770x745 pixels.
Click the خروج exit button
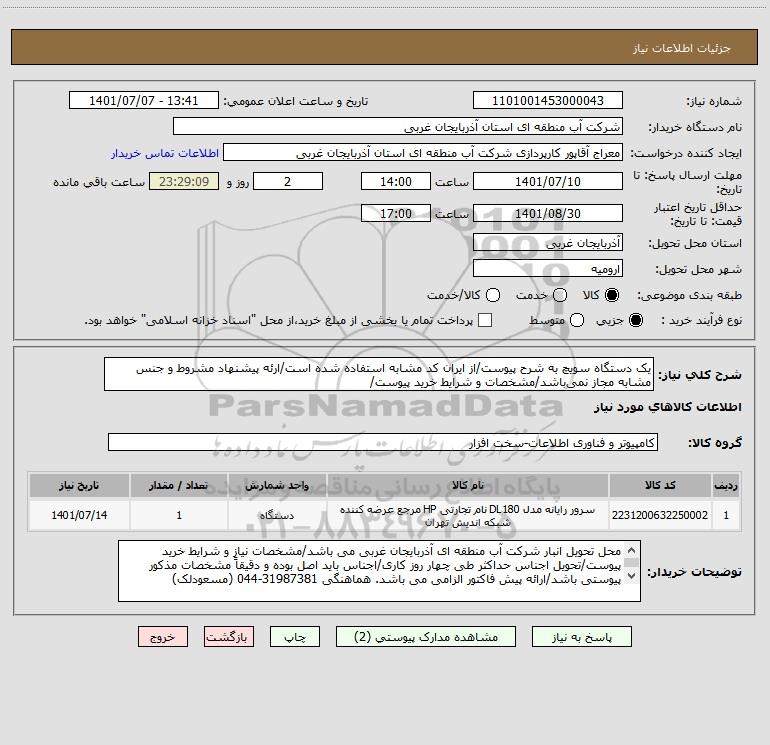tap(163, 637)
